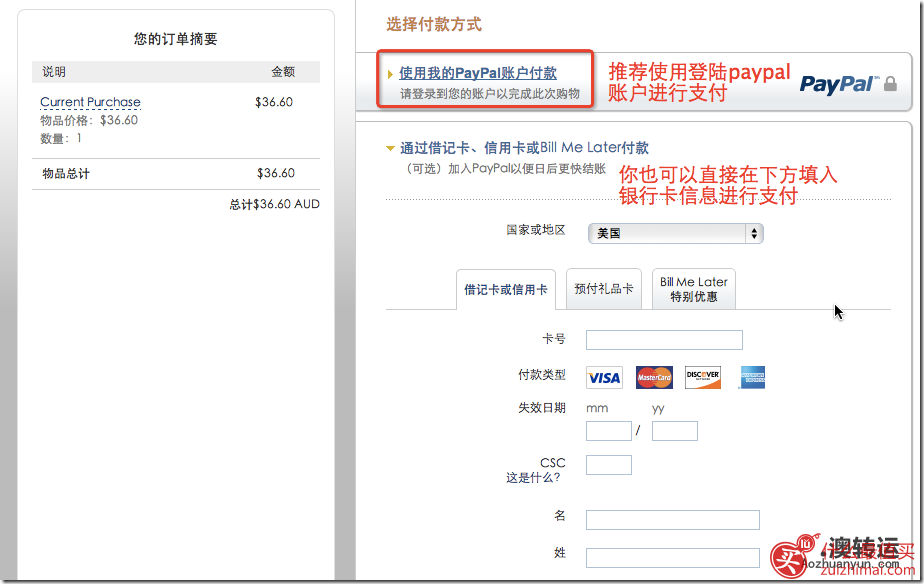Switch to the 预付礼品卡 tab
Image resolution: width=924 pixels, height=584 pixels.
(x=603, y=289)
